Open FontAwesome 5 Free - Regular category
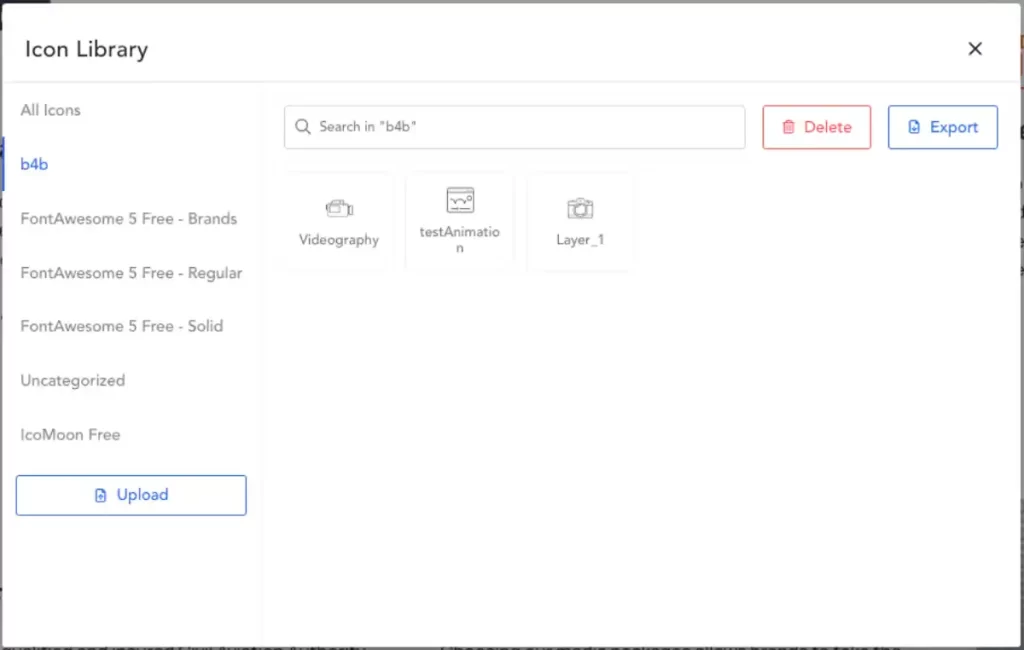The image size is (1024, 650). (131, 272)
